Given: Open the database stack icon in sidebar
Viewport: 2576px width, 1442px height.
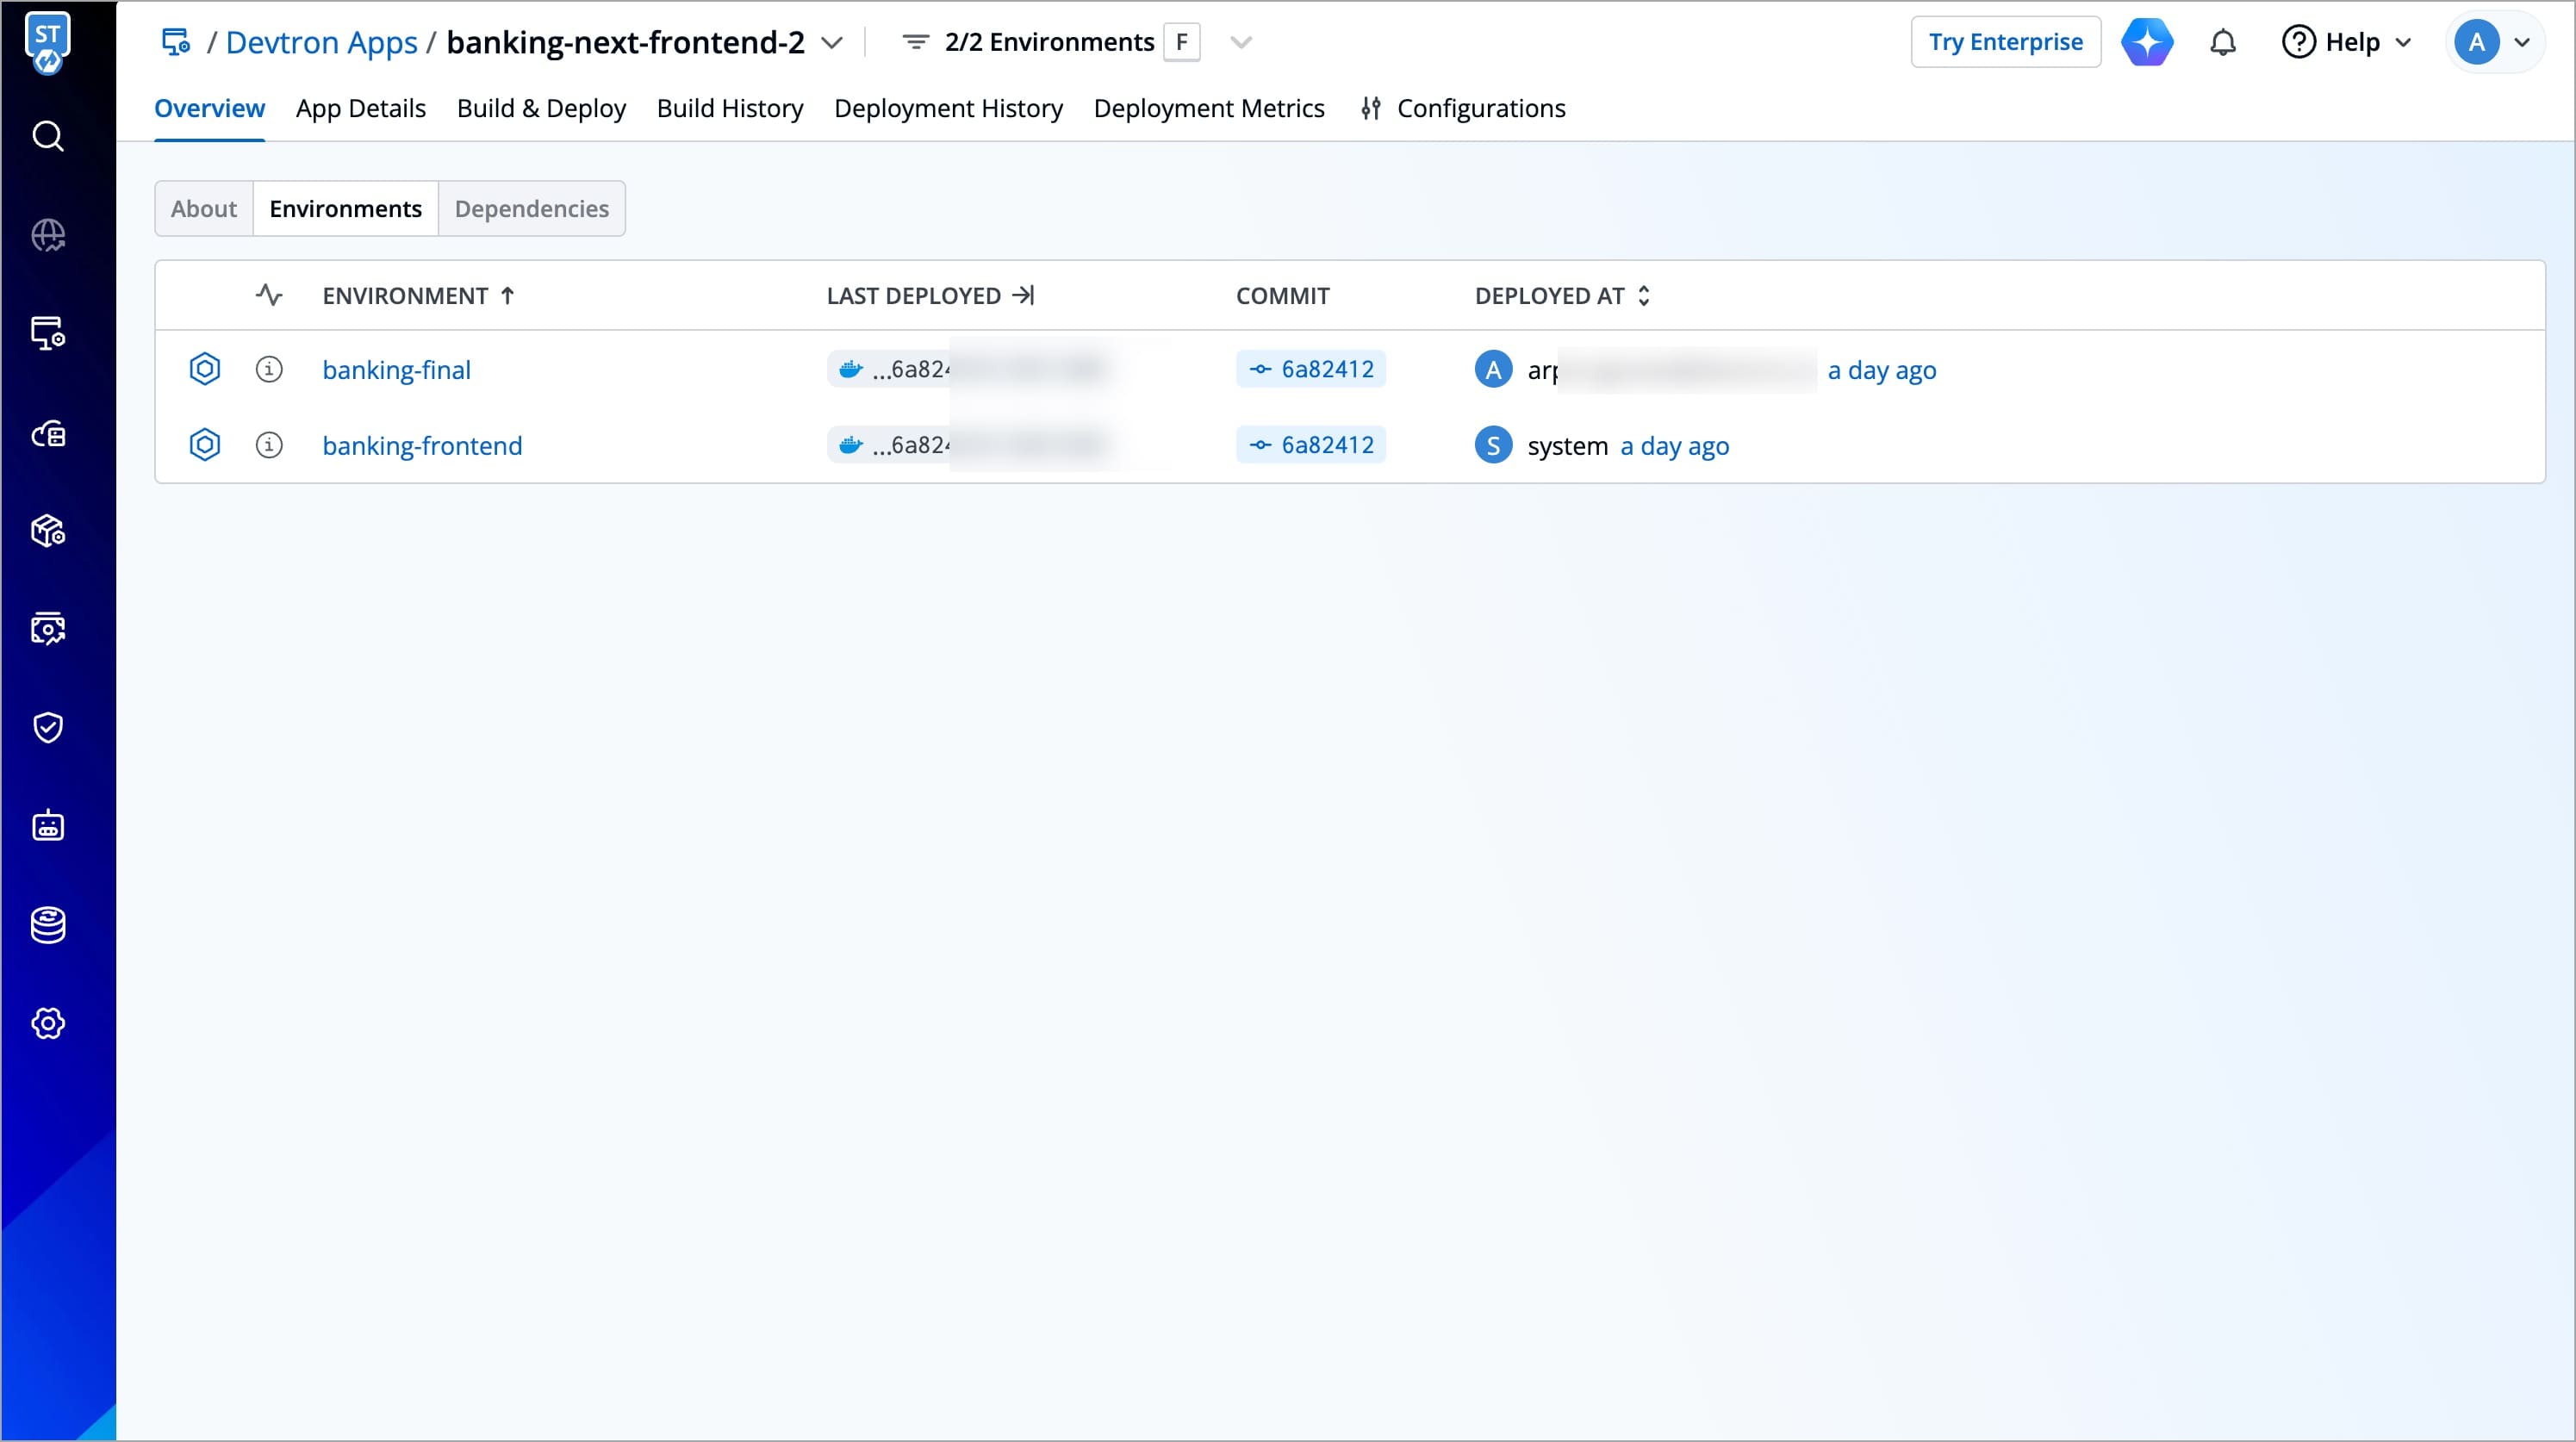Looking at the screenshot, I should (x=48, y=925).
